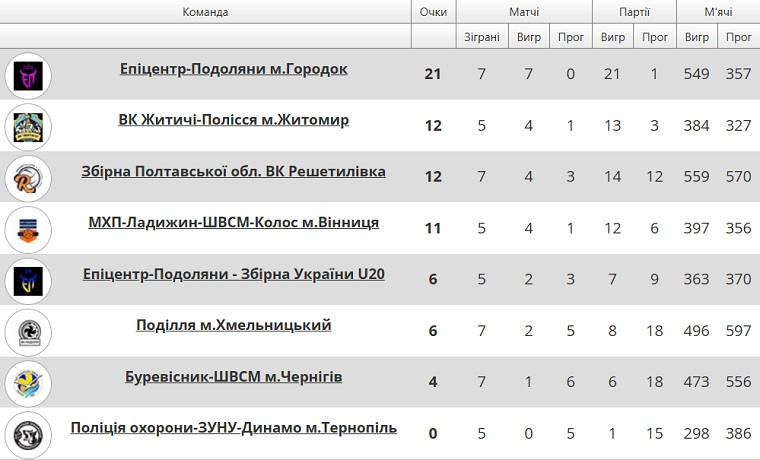
Task: Click the Буревісник-ШВСМ Чернігів team logo
Action: pyautogui.click(x=28, y=384)
